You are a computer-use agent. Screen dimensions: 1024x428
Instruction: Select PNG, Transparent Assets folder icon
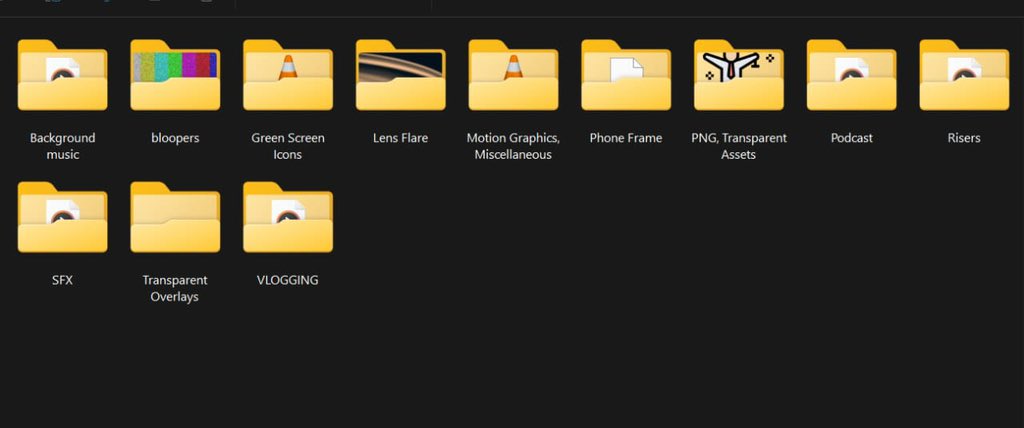(739, 75)
